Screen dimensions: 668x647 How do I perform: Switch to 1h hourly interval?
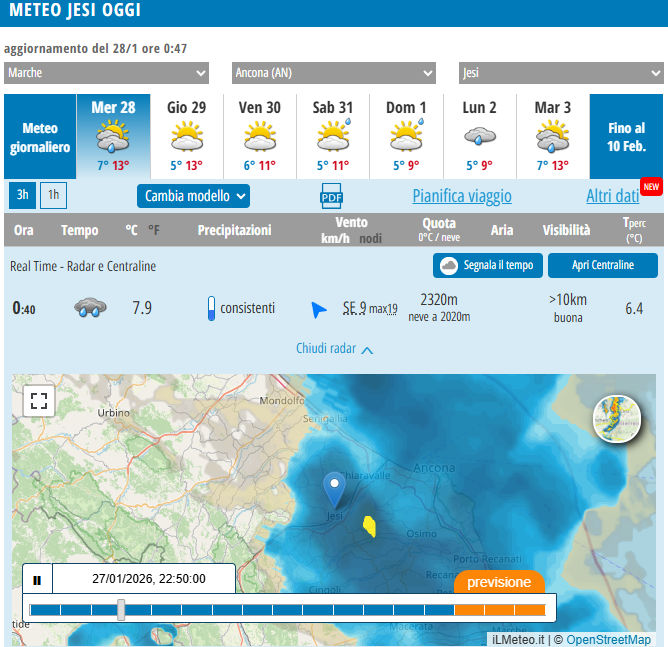pos(53,196)
